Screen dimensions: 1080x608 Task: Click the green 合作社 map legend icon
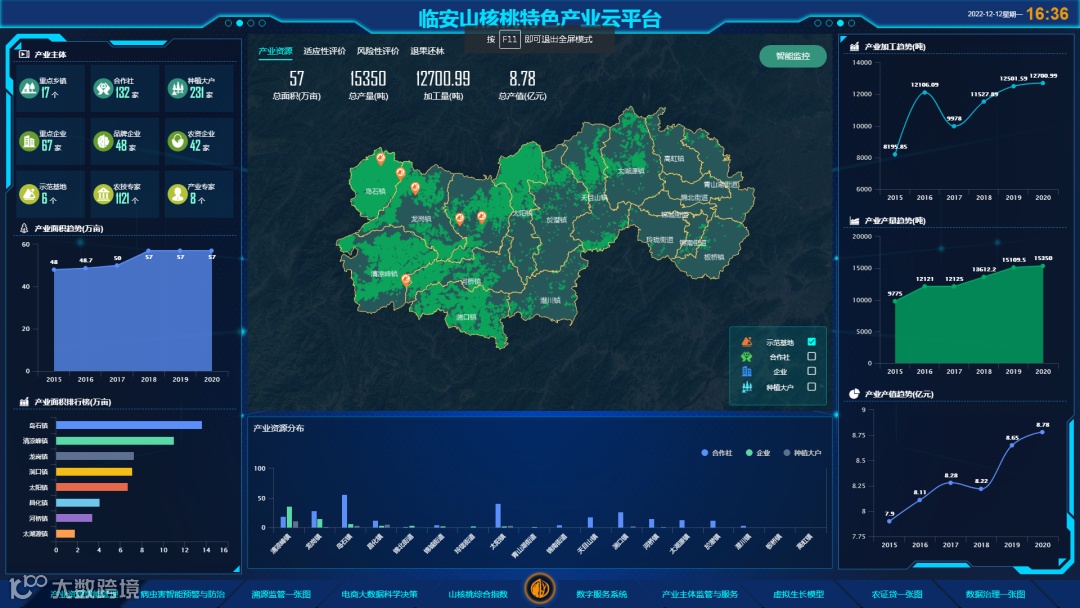[747, 357]
